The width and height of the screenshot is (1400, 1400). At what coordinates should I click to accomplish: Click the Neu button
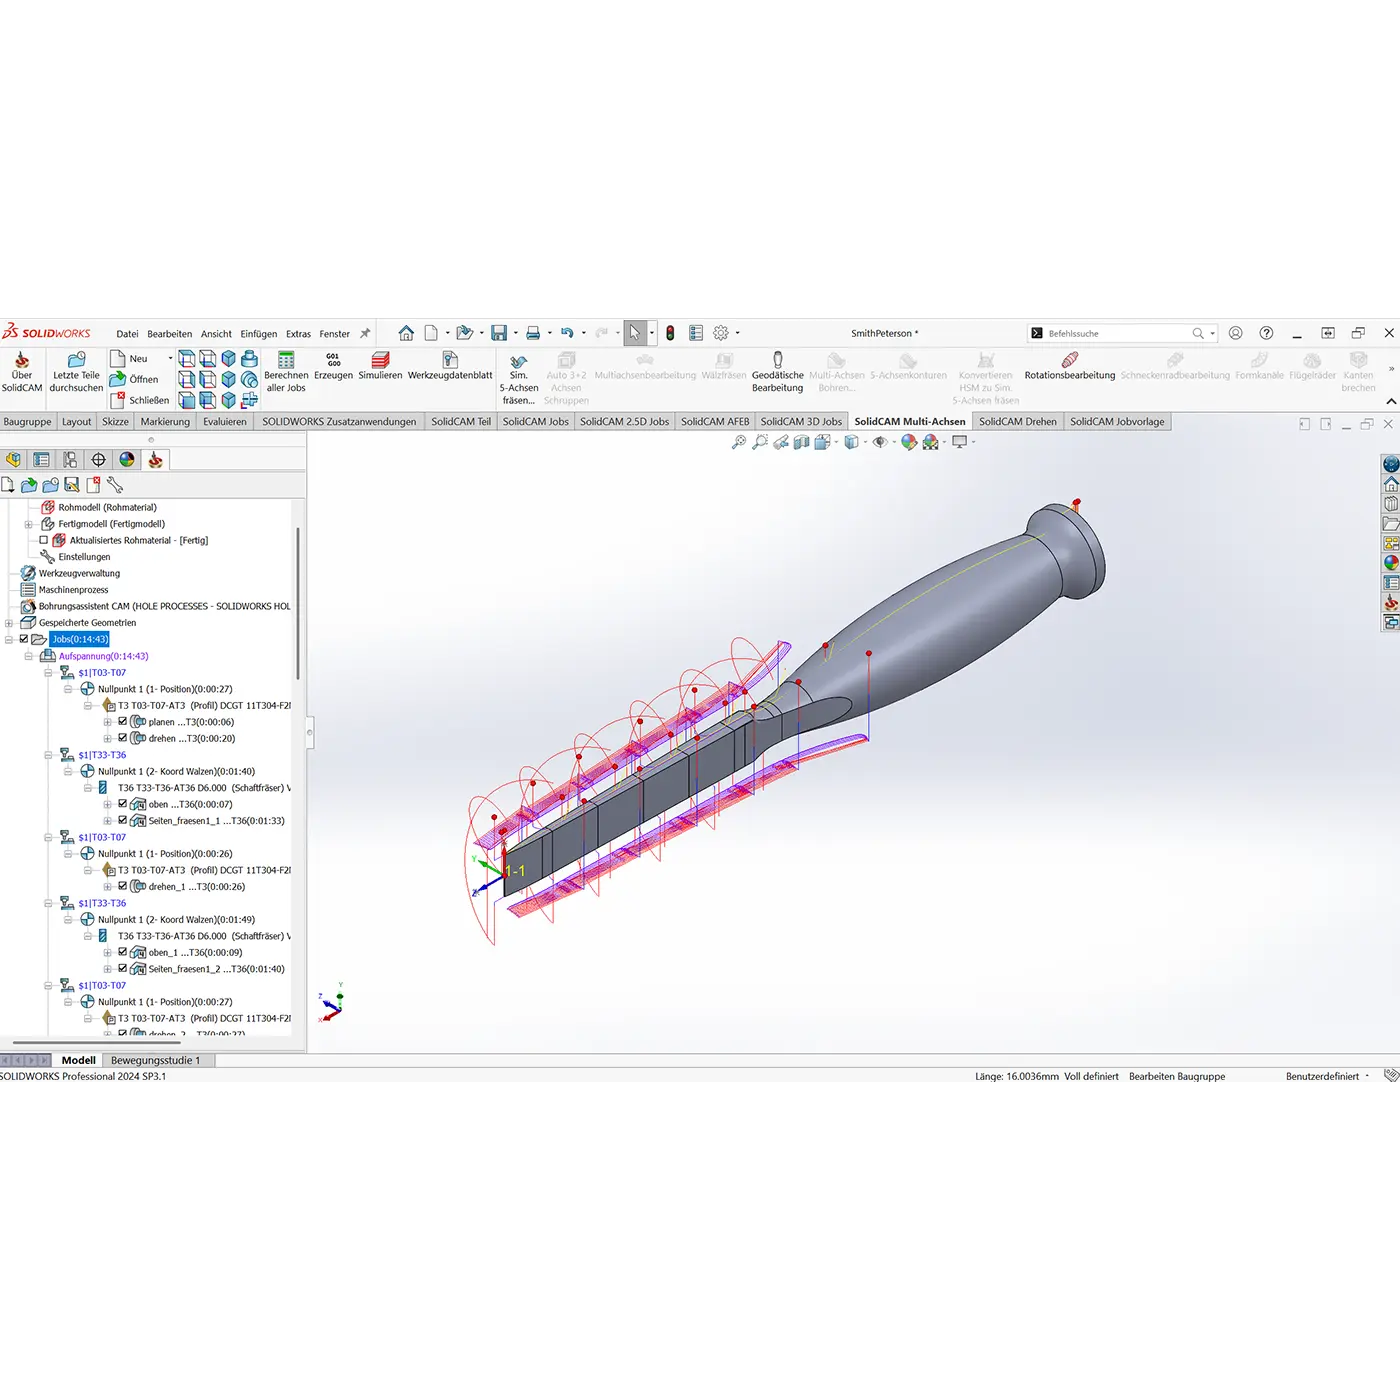click(128, 358)
